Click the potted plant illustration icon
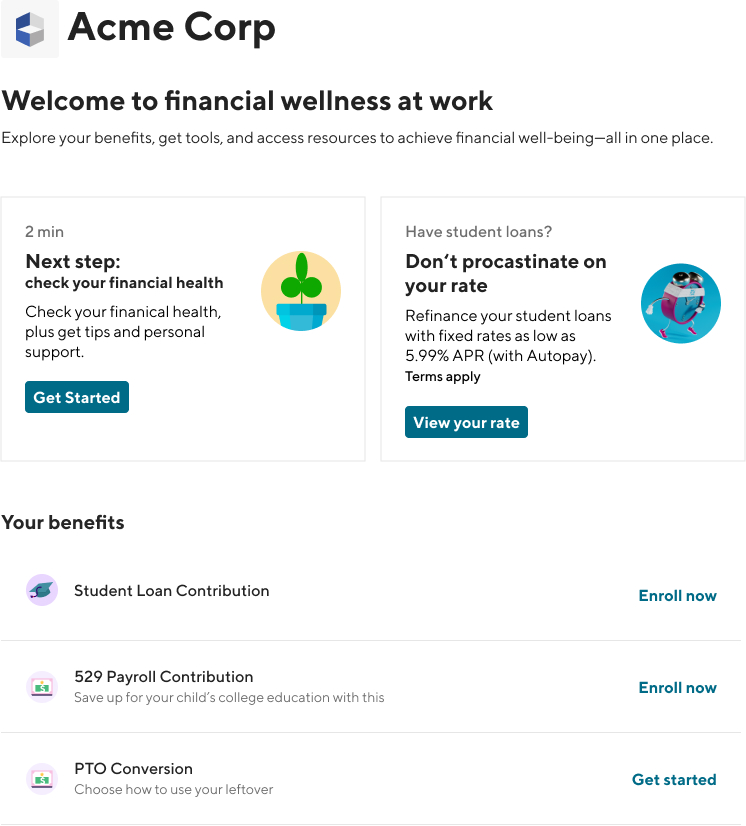Viewport: 746px width, 826px height. 301,291
